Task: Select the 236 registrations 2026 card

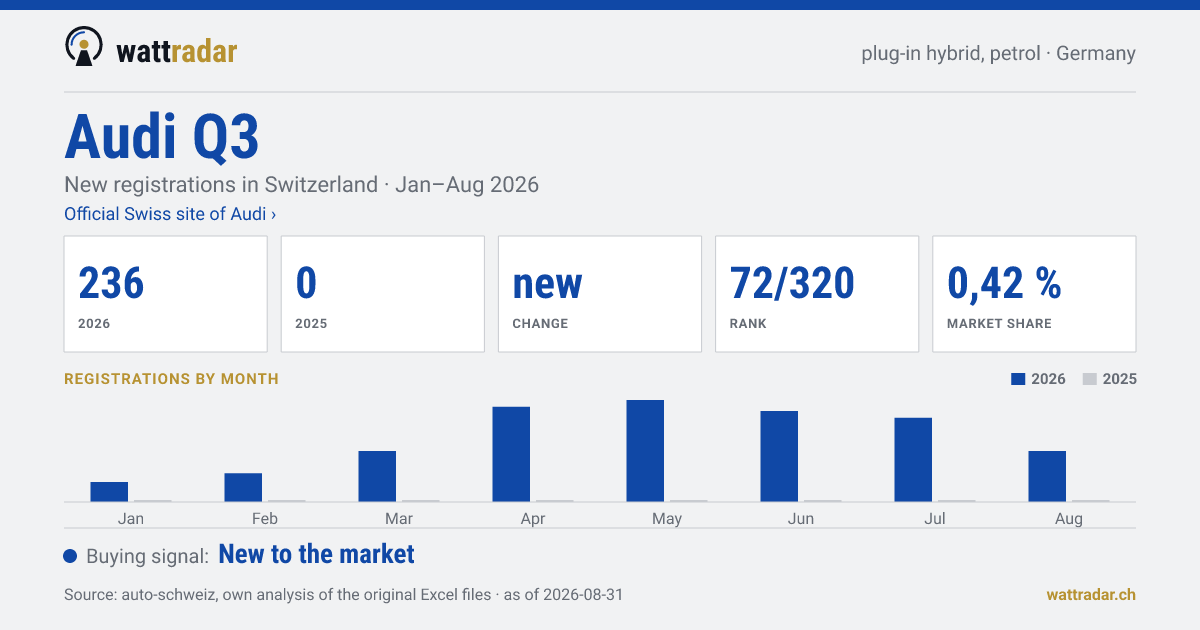Action: [166, 294]
